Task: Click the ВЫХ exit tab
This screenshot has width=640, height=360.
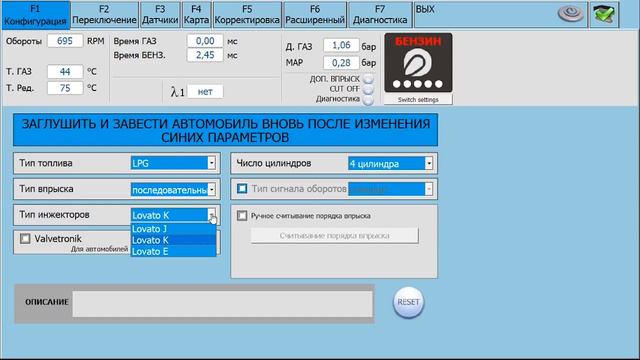Action: click(425, 9)
